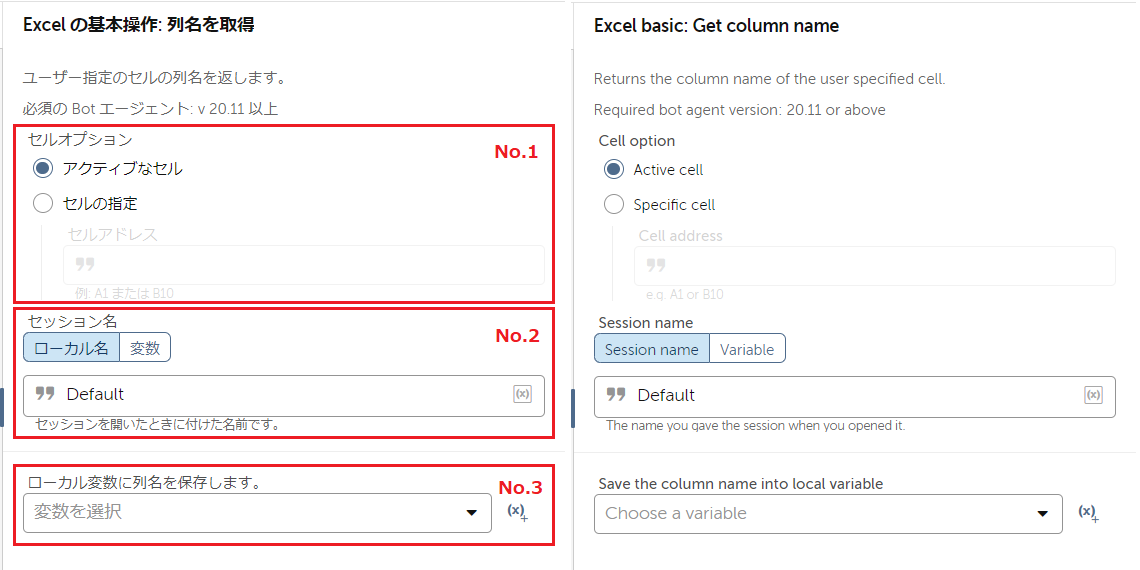Click the text Required bot agent version: 20.11 or above
The width and height of the screenshot is (1140, 570).
click(x=739, y=111)
